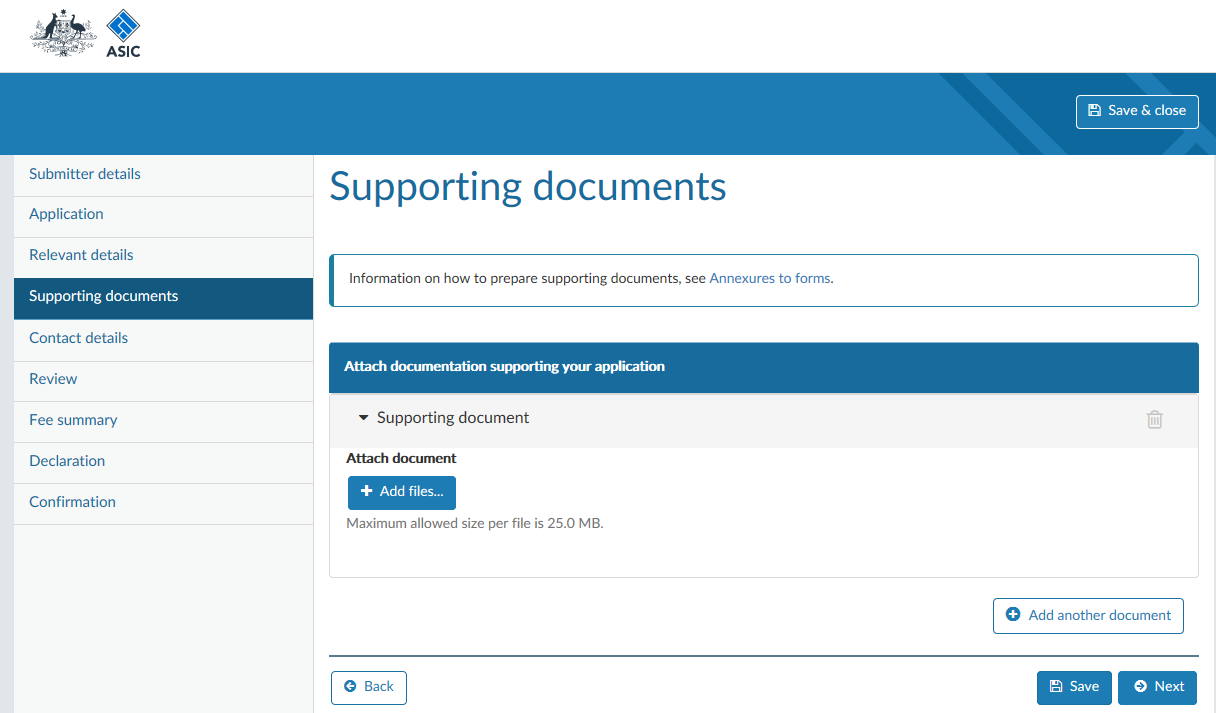Open the Contact details step
This screenshot has width=1216, height=713.
coord(163,339)
